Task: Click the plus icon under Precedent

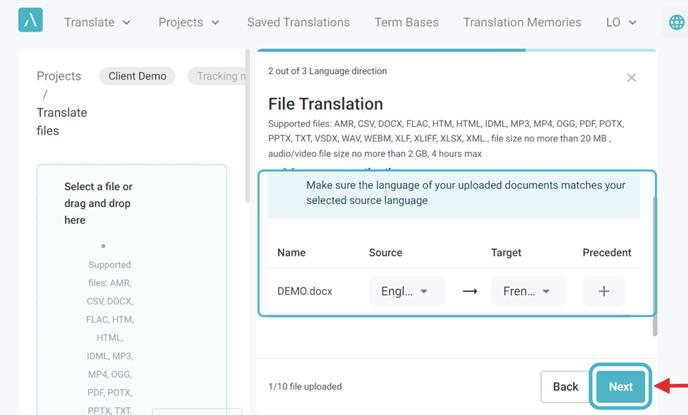Action: point(604,291)
